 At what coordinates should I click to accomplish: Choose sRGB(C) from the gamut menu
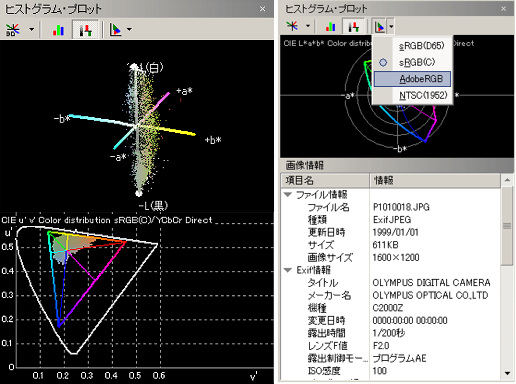point(413,62)
